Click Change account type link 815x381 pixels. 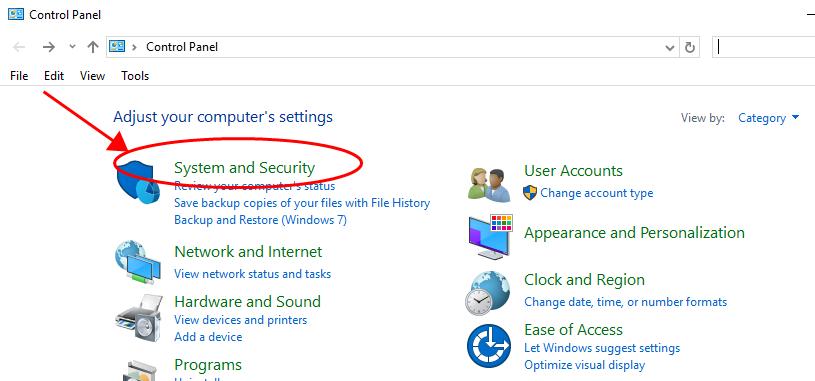[597, 193]
